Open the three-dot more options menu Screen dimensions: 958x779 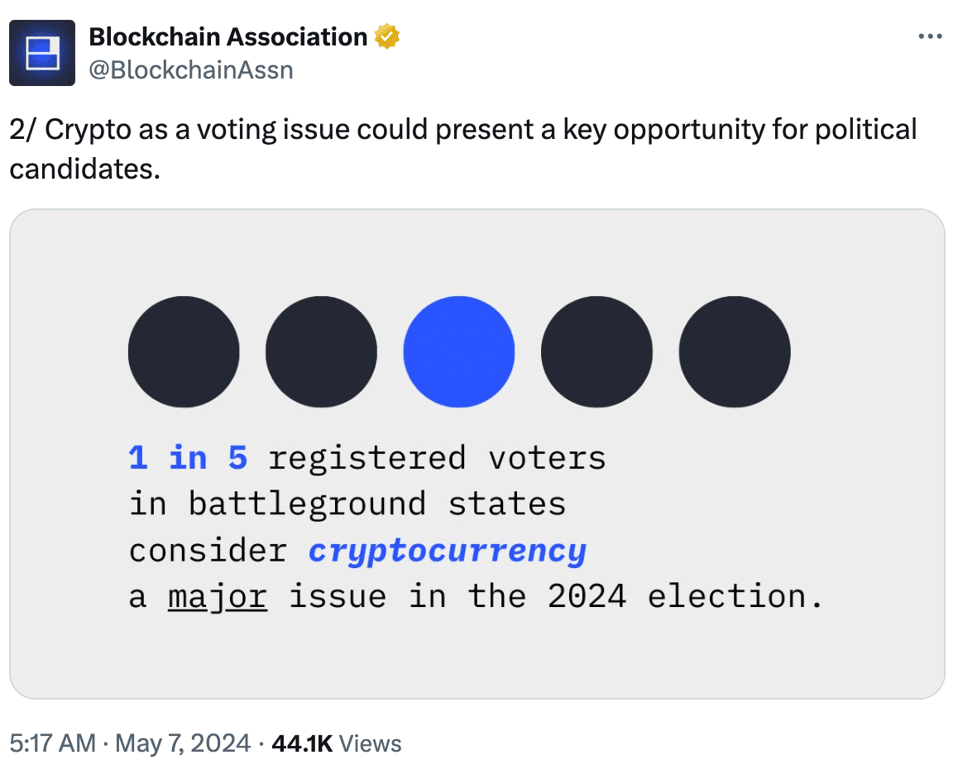coord(929,37)
